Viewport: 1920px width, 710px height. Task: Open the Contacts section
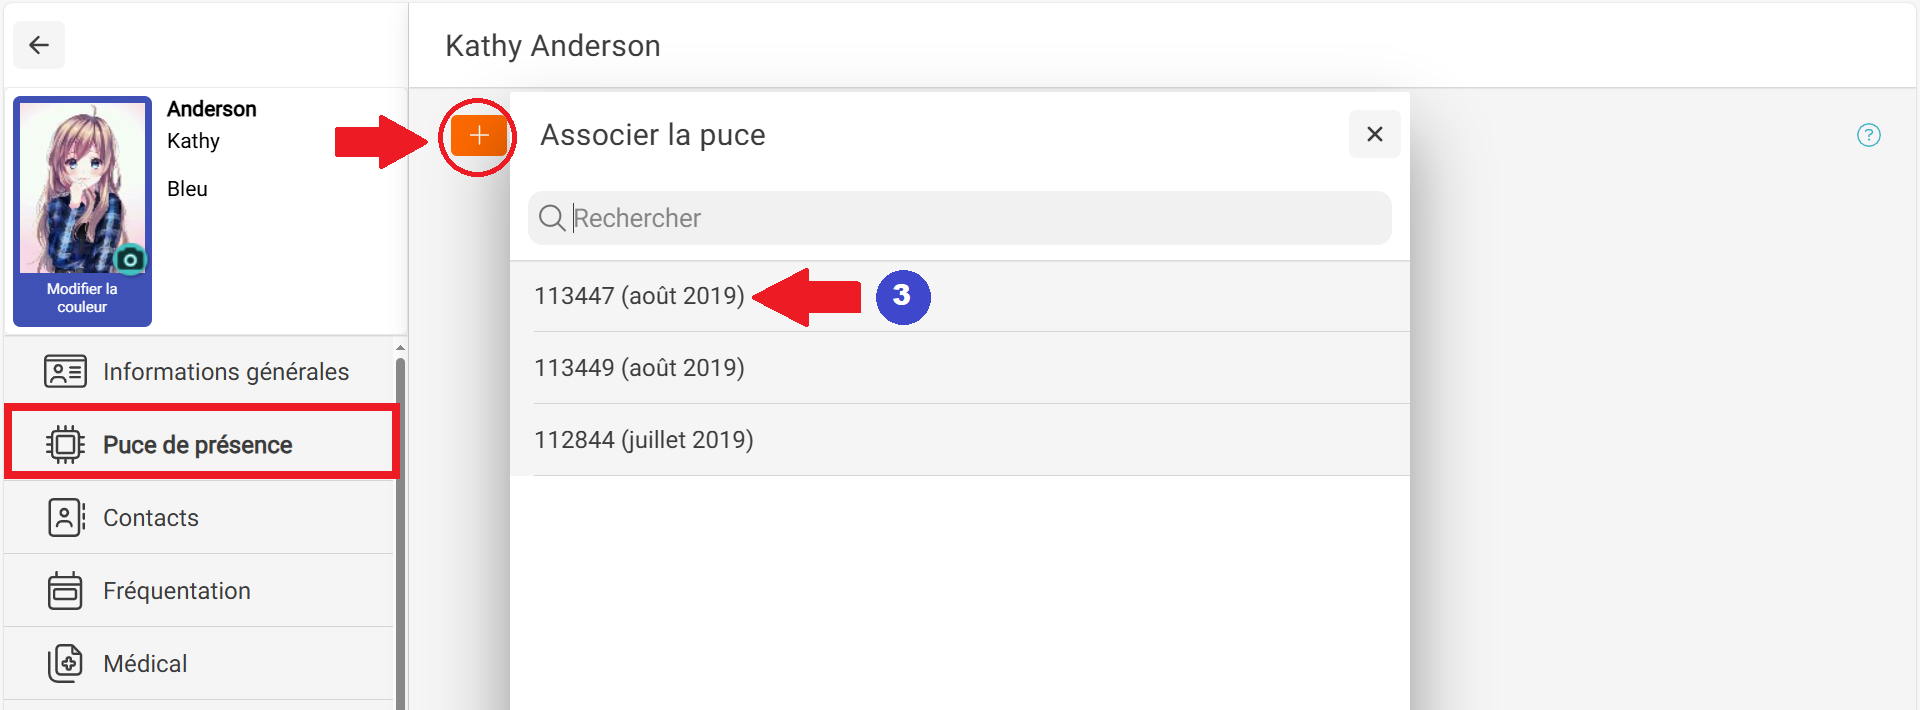click(200, 517)
